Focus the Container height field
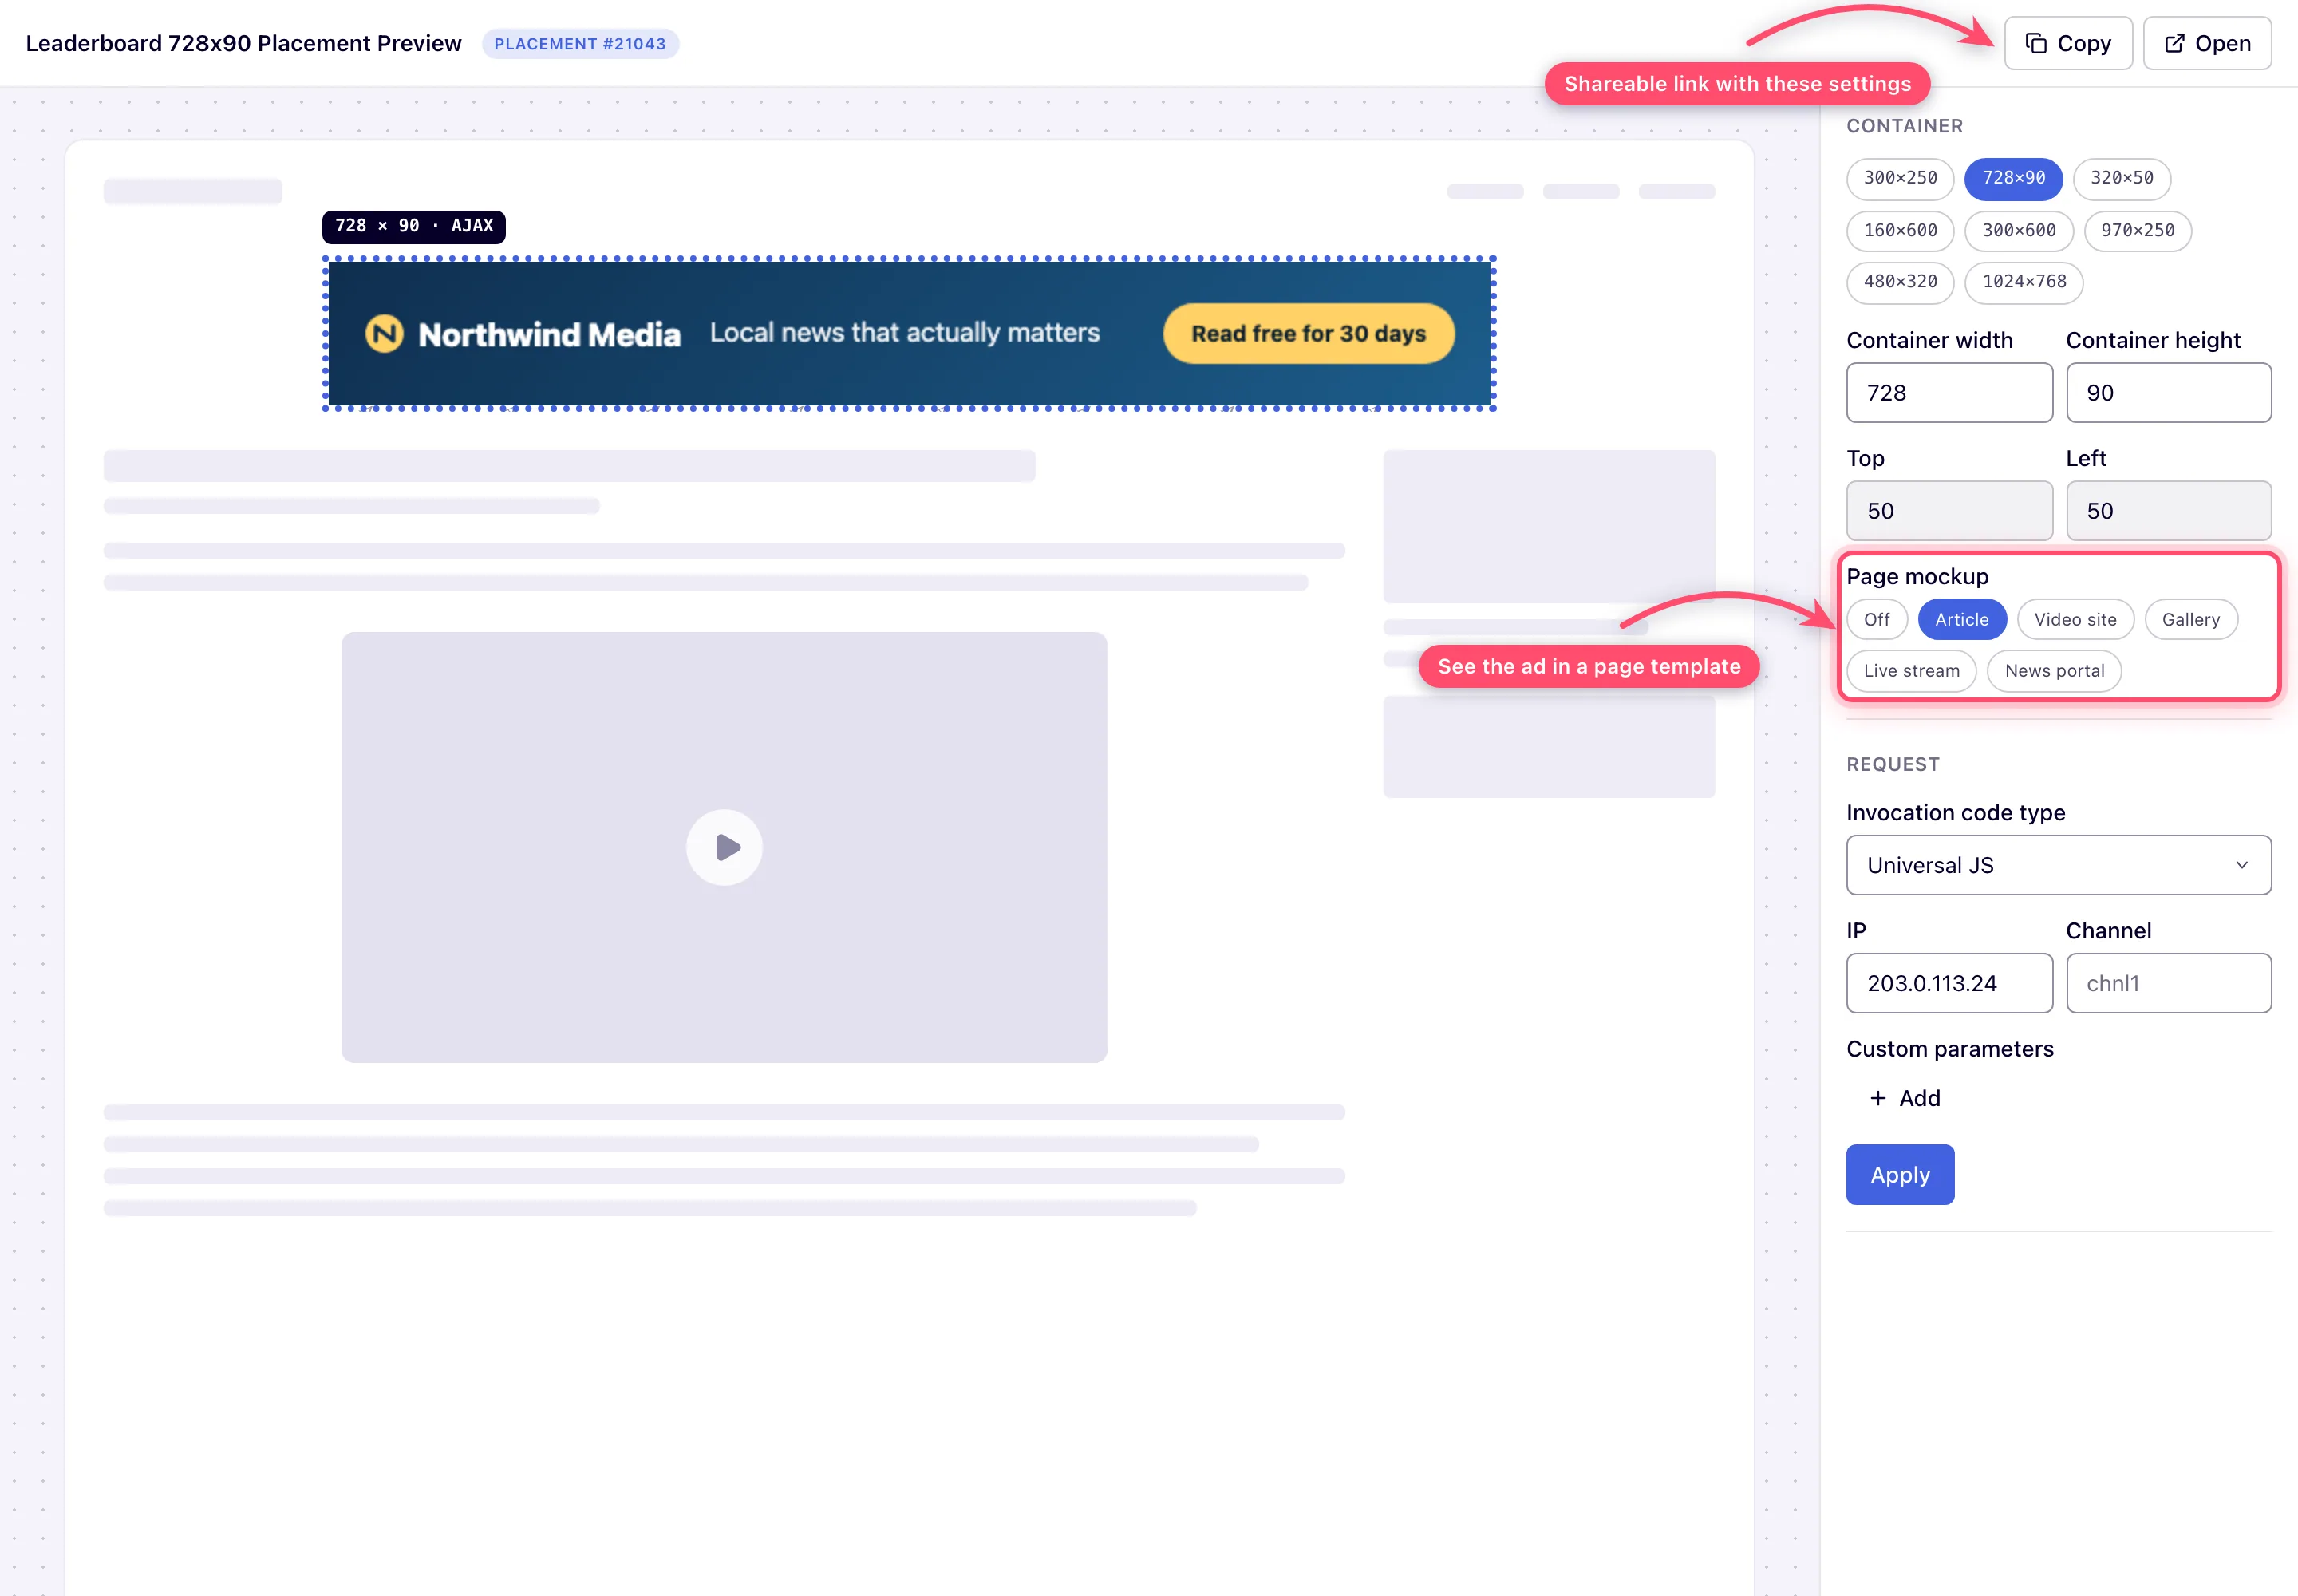The width and height of the screenshot is (2298, 1596). (2168, 393)
